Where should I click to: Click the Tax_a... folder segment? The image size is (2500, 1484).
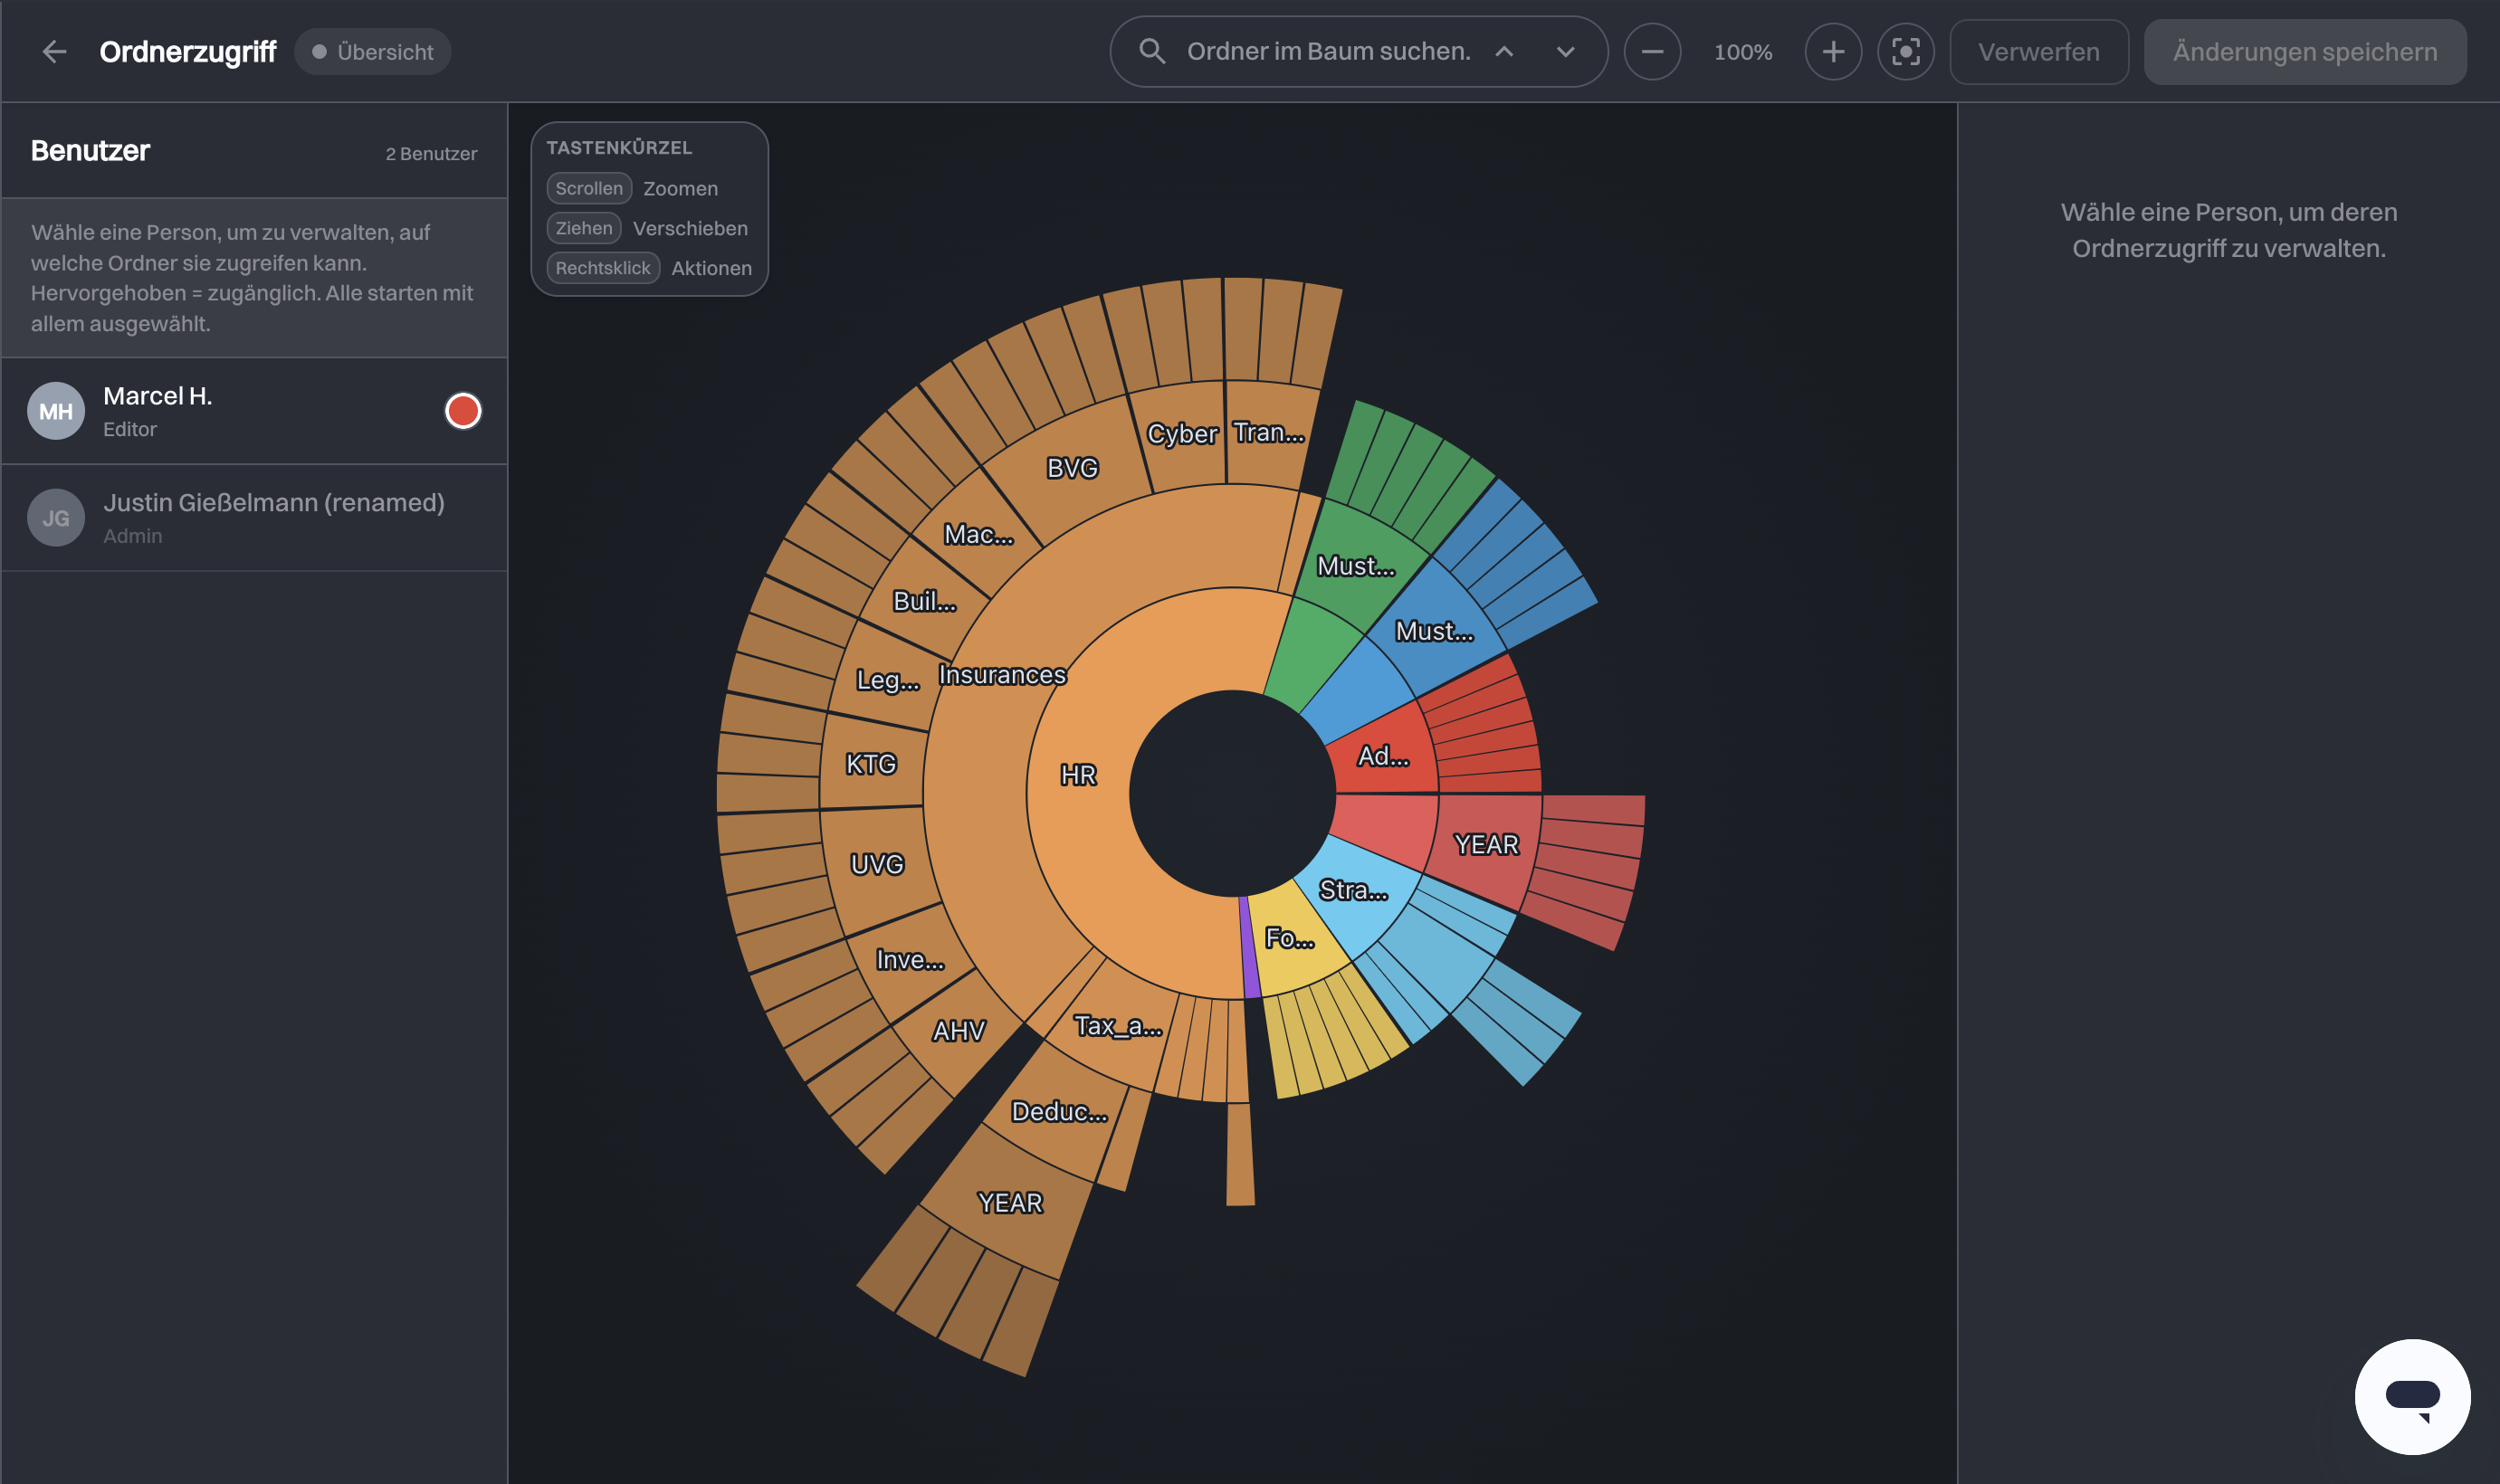pyautogui.click(x=1117, y=1026)
